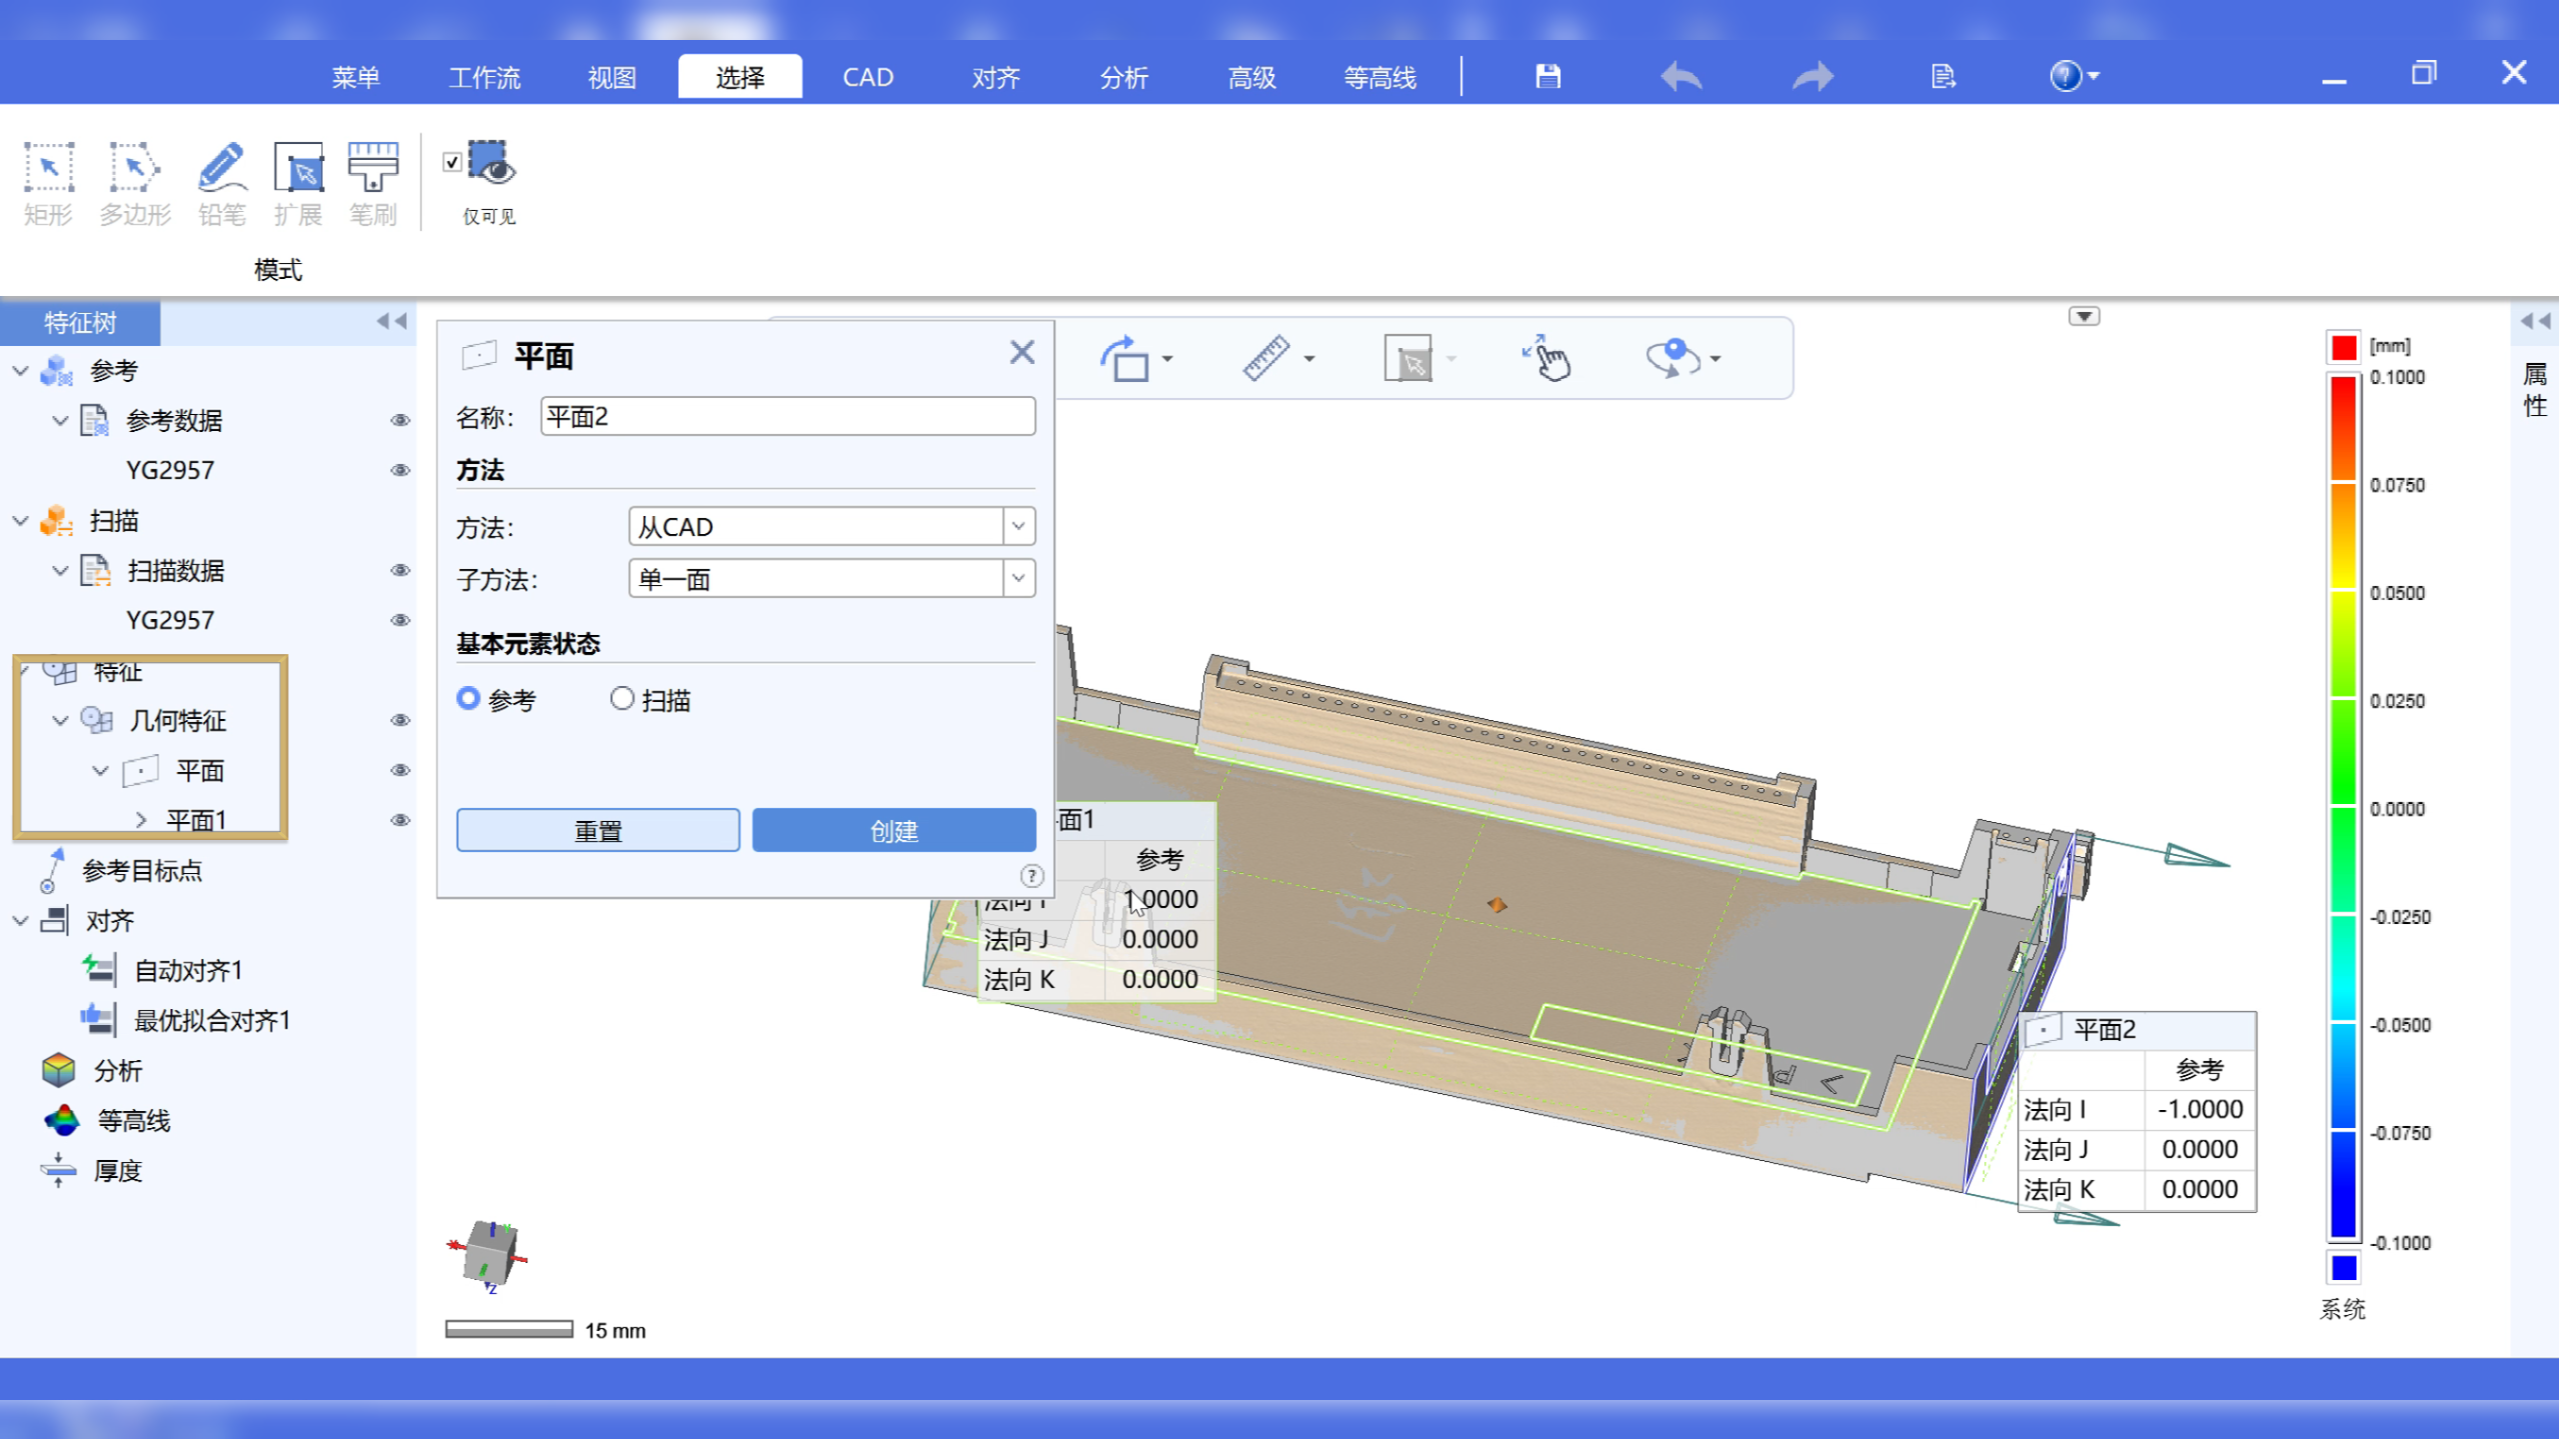Collapse the 几何特征 tree node
Image resolution: width=2559 pixels, height=1439 pixels.
60,721
